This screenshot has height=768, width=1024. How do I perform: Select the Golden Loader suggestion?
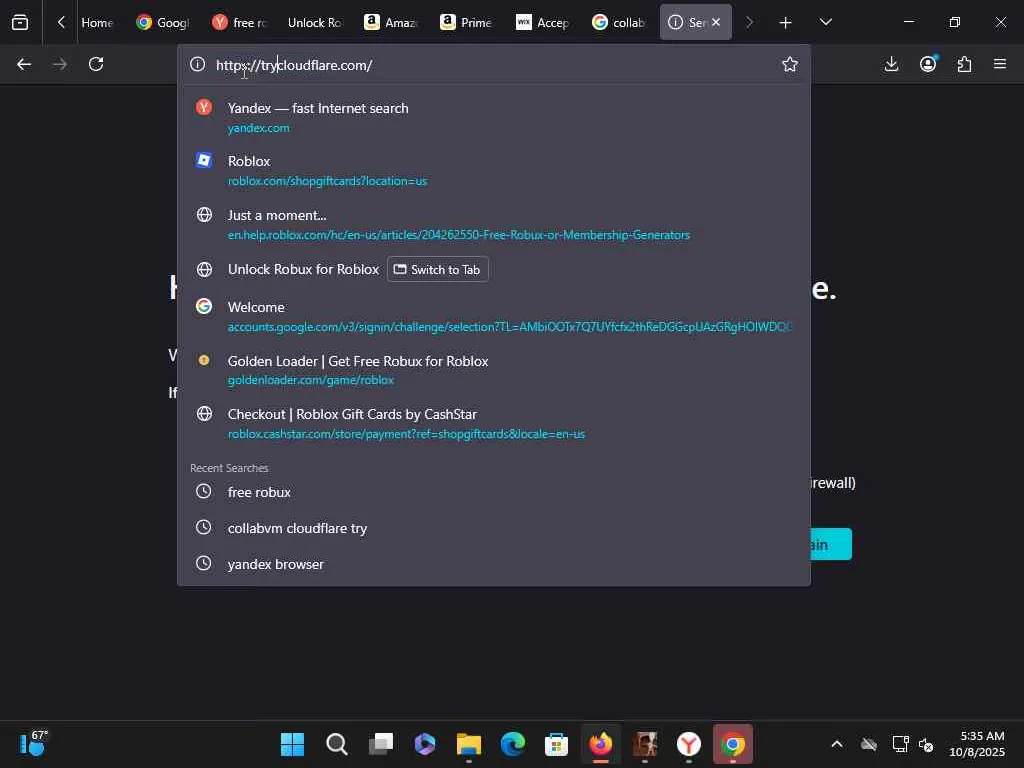pyautogui.click(x=494, y=370)
